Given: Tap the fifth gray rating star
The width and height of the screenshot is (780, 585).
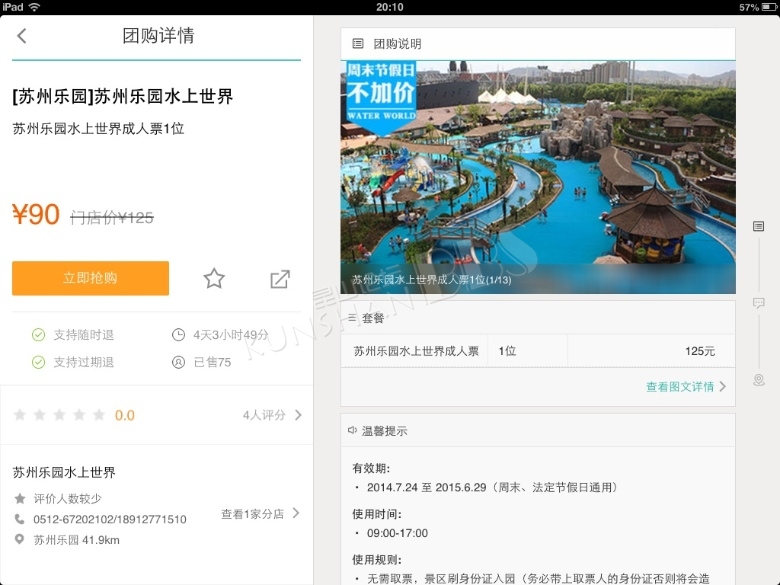Looking at the screenshot, I should click(x=99, y=414).
